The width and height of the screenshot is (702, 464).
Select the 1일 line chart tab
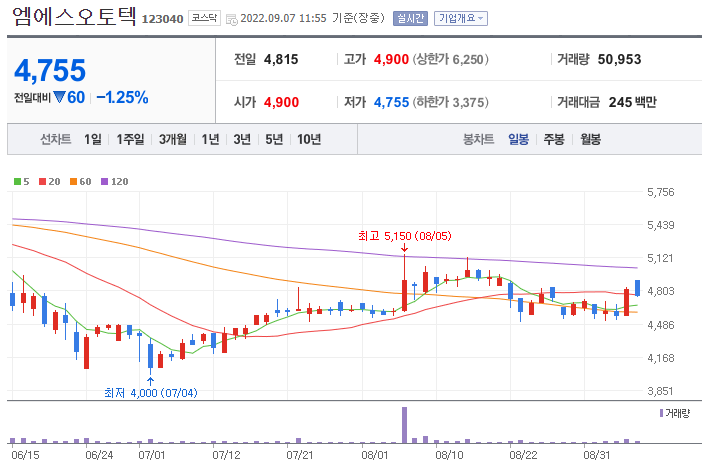pos(93,139)
